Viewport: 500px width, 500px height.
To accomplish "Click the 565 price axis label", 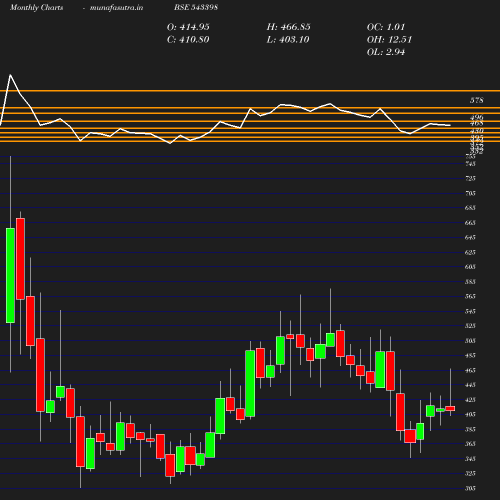I will 470,296.
